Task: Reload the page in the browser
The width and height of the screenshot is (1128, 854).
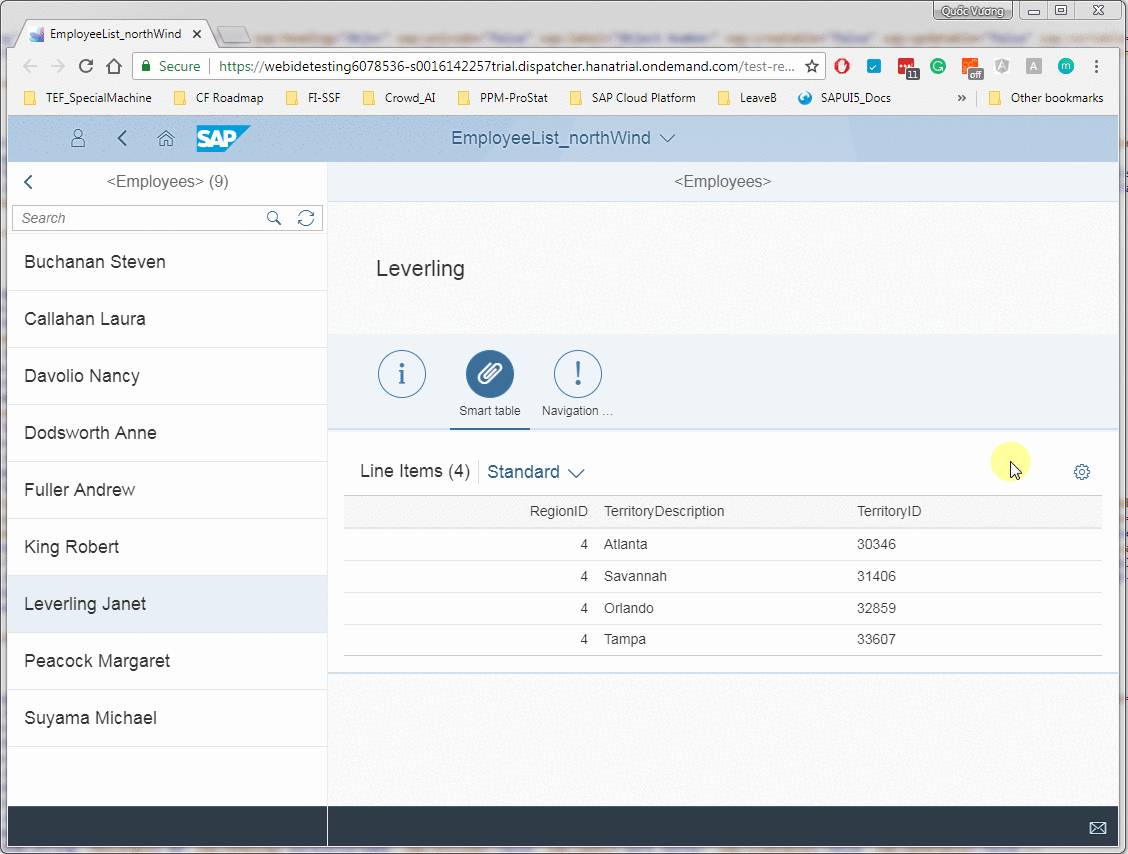Action: 86,66
